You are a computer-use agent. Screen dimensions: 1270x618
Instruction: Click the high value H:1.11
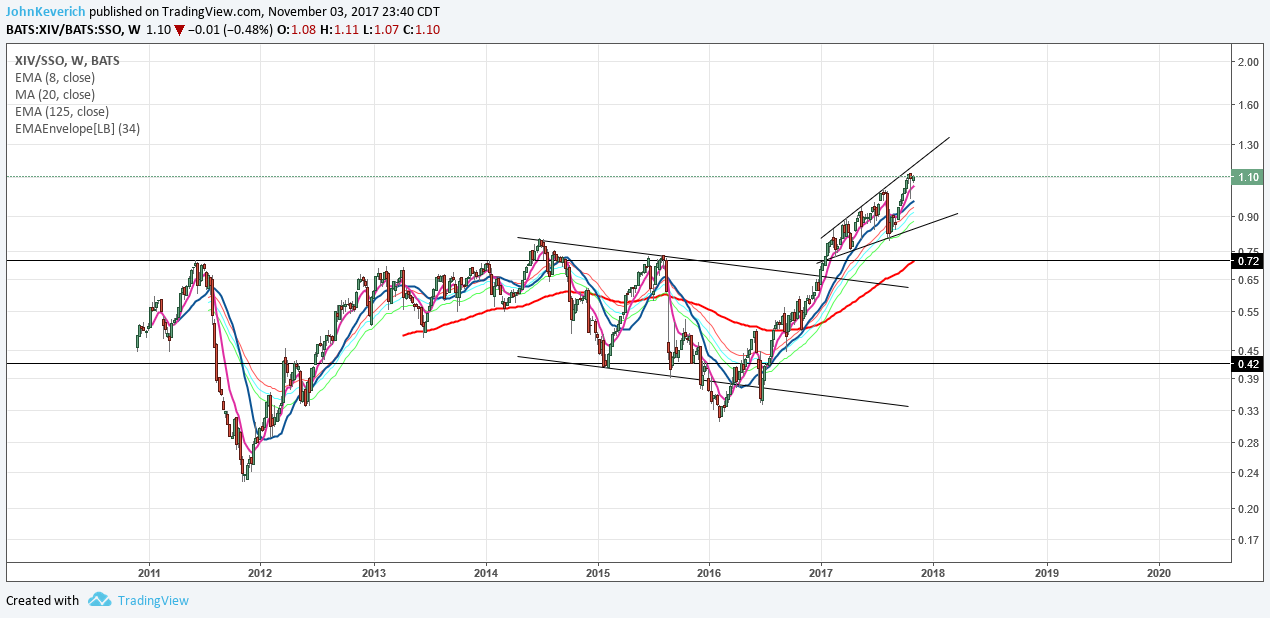click(338, 29)
